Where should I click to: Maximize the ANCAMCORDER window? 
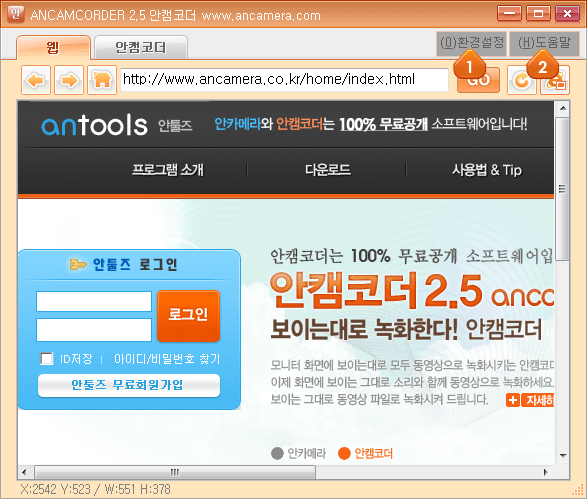[538, 14]
